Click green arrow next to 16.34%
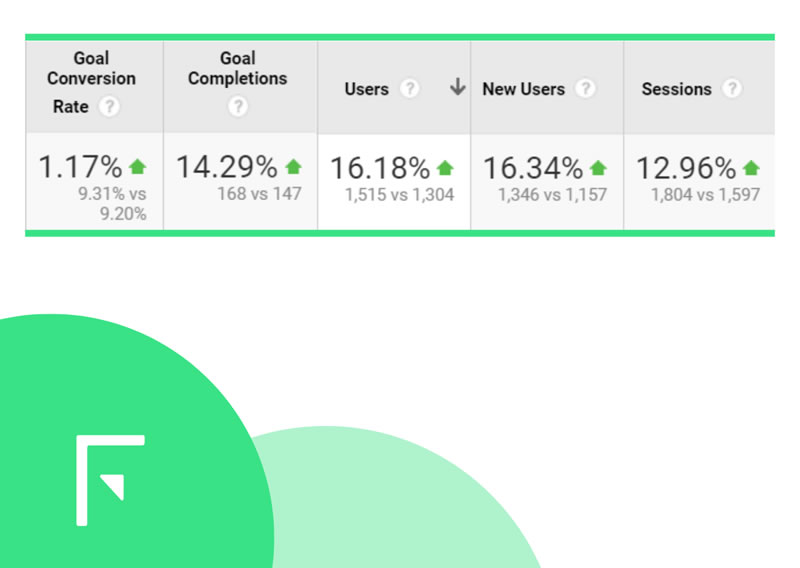Screen dimensions: 800x568 598,167
